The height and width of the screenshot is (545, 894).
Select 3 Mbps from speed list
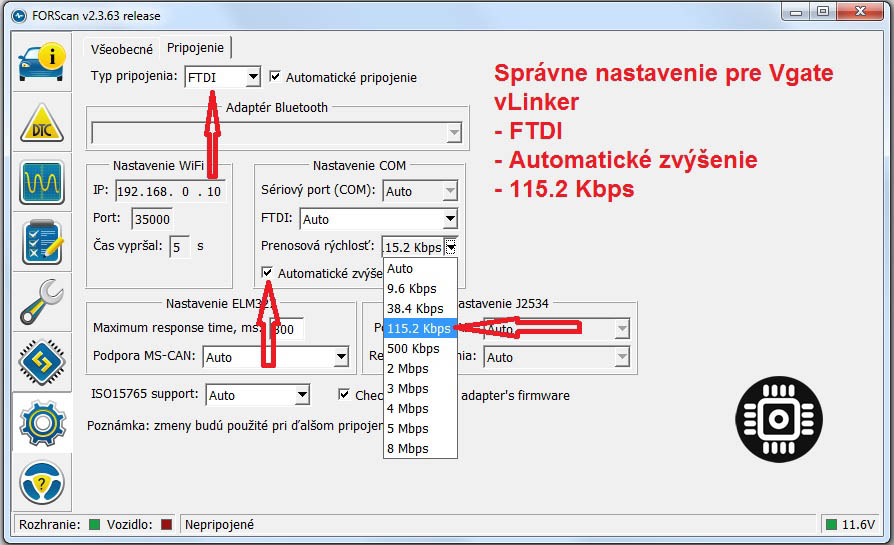coord(420,388)
